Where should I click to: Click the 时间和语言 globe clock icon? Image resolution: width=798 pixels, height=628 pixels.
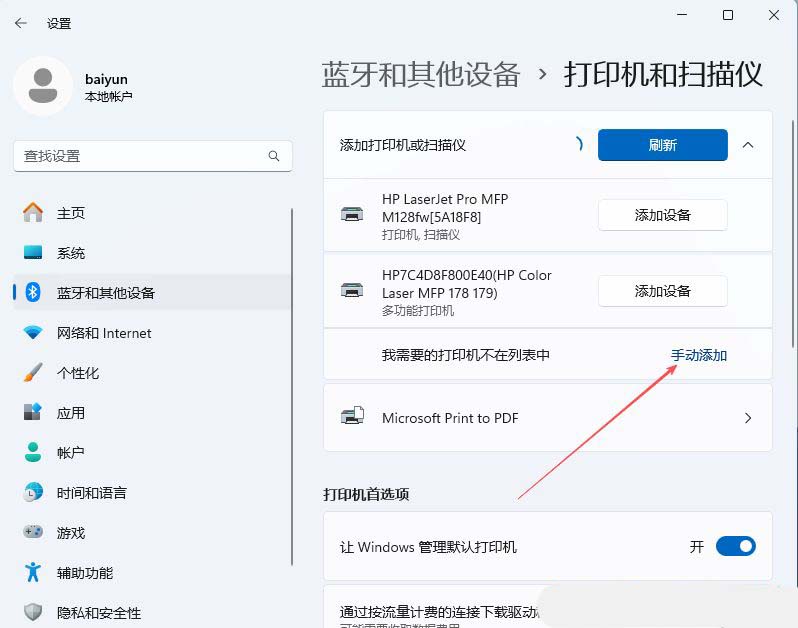point(33,493)
